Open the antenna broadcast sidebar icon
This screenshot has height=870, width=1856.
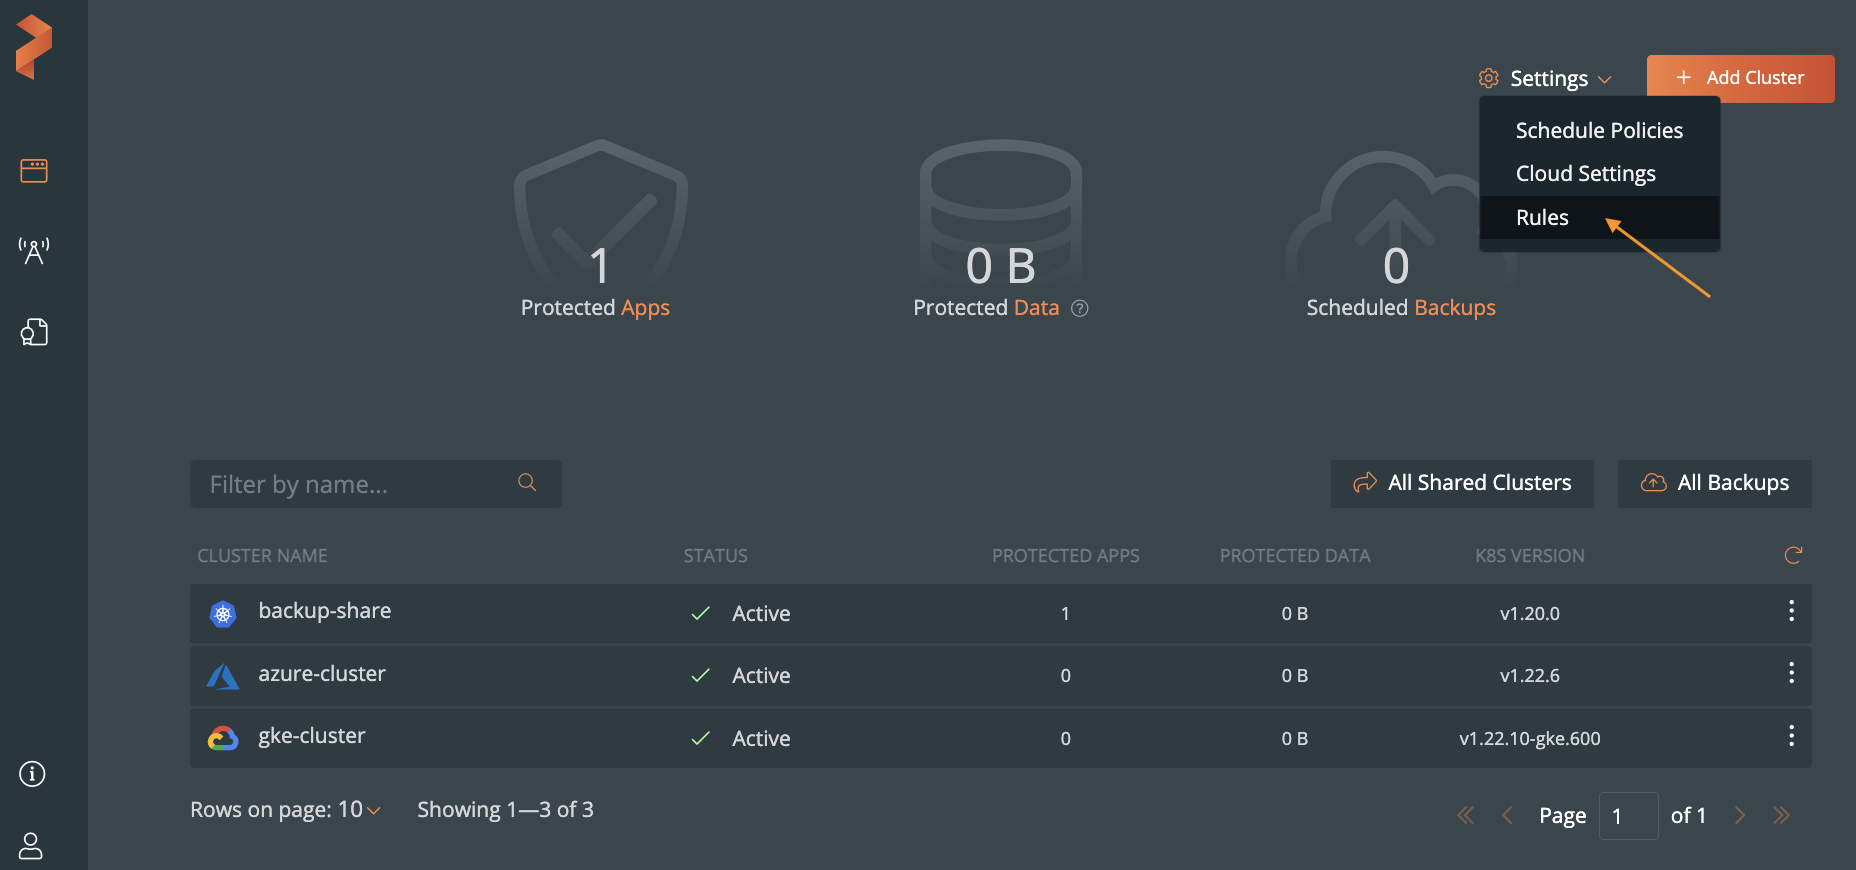pos(34,250)
